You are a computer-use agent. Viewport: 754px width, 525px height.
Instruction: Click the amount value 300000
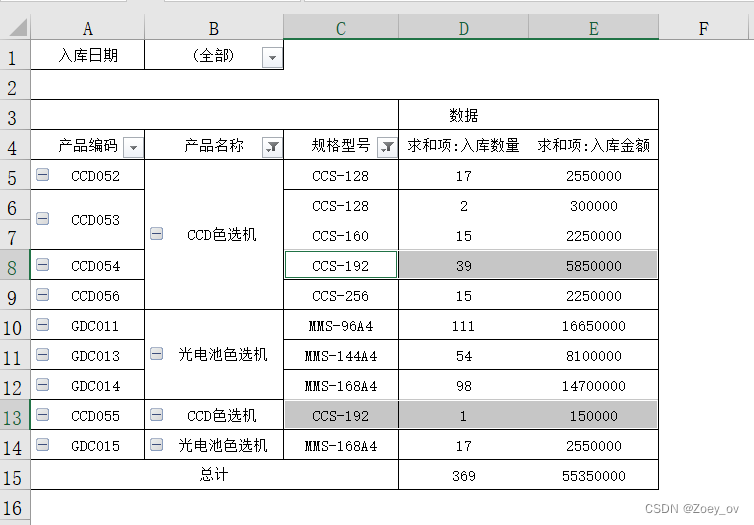593,205
